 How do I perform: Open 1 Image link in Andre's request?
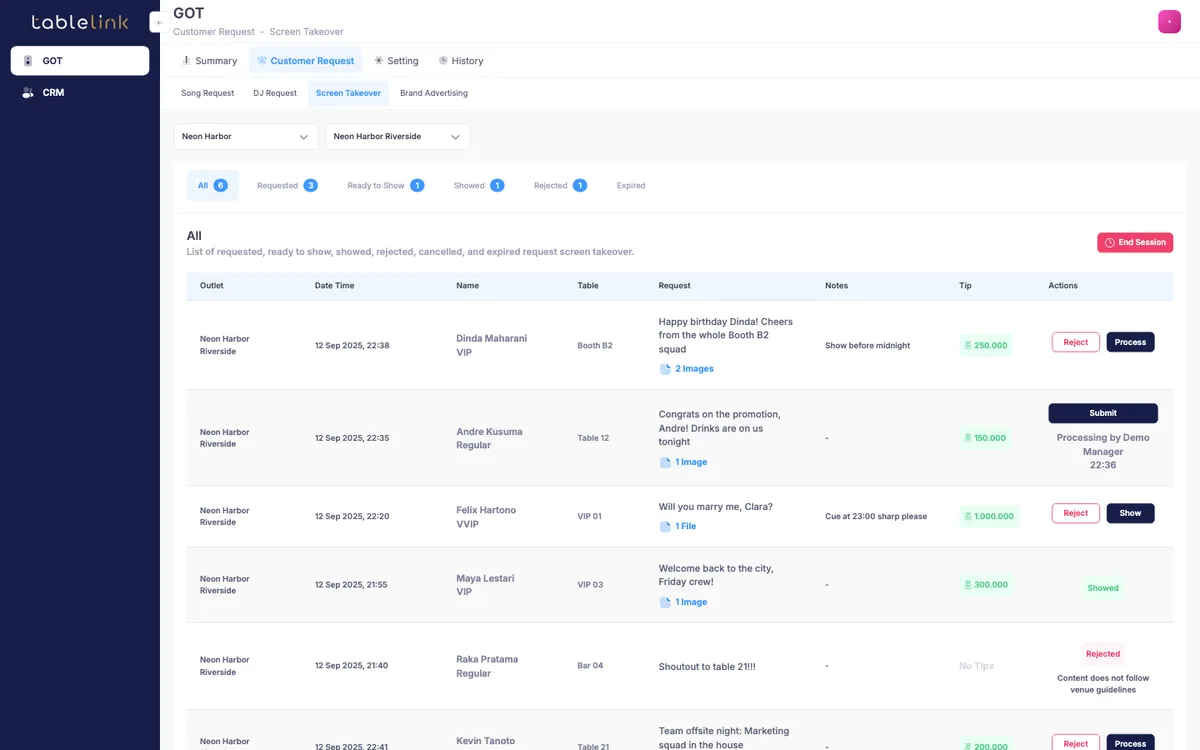pos(691,462)
